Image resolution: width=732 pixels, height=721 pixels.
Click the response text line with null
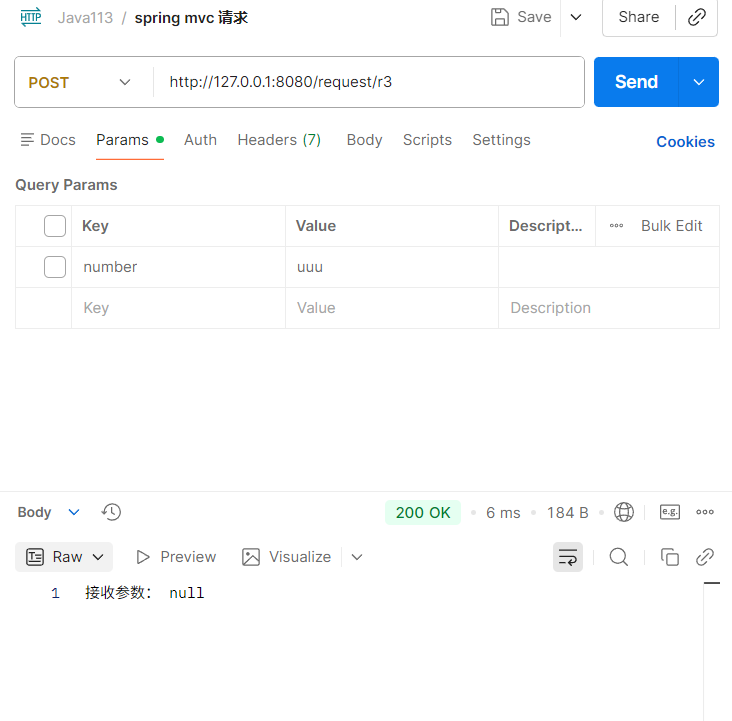pyautogui.click(x=145, y=593)
